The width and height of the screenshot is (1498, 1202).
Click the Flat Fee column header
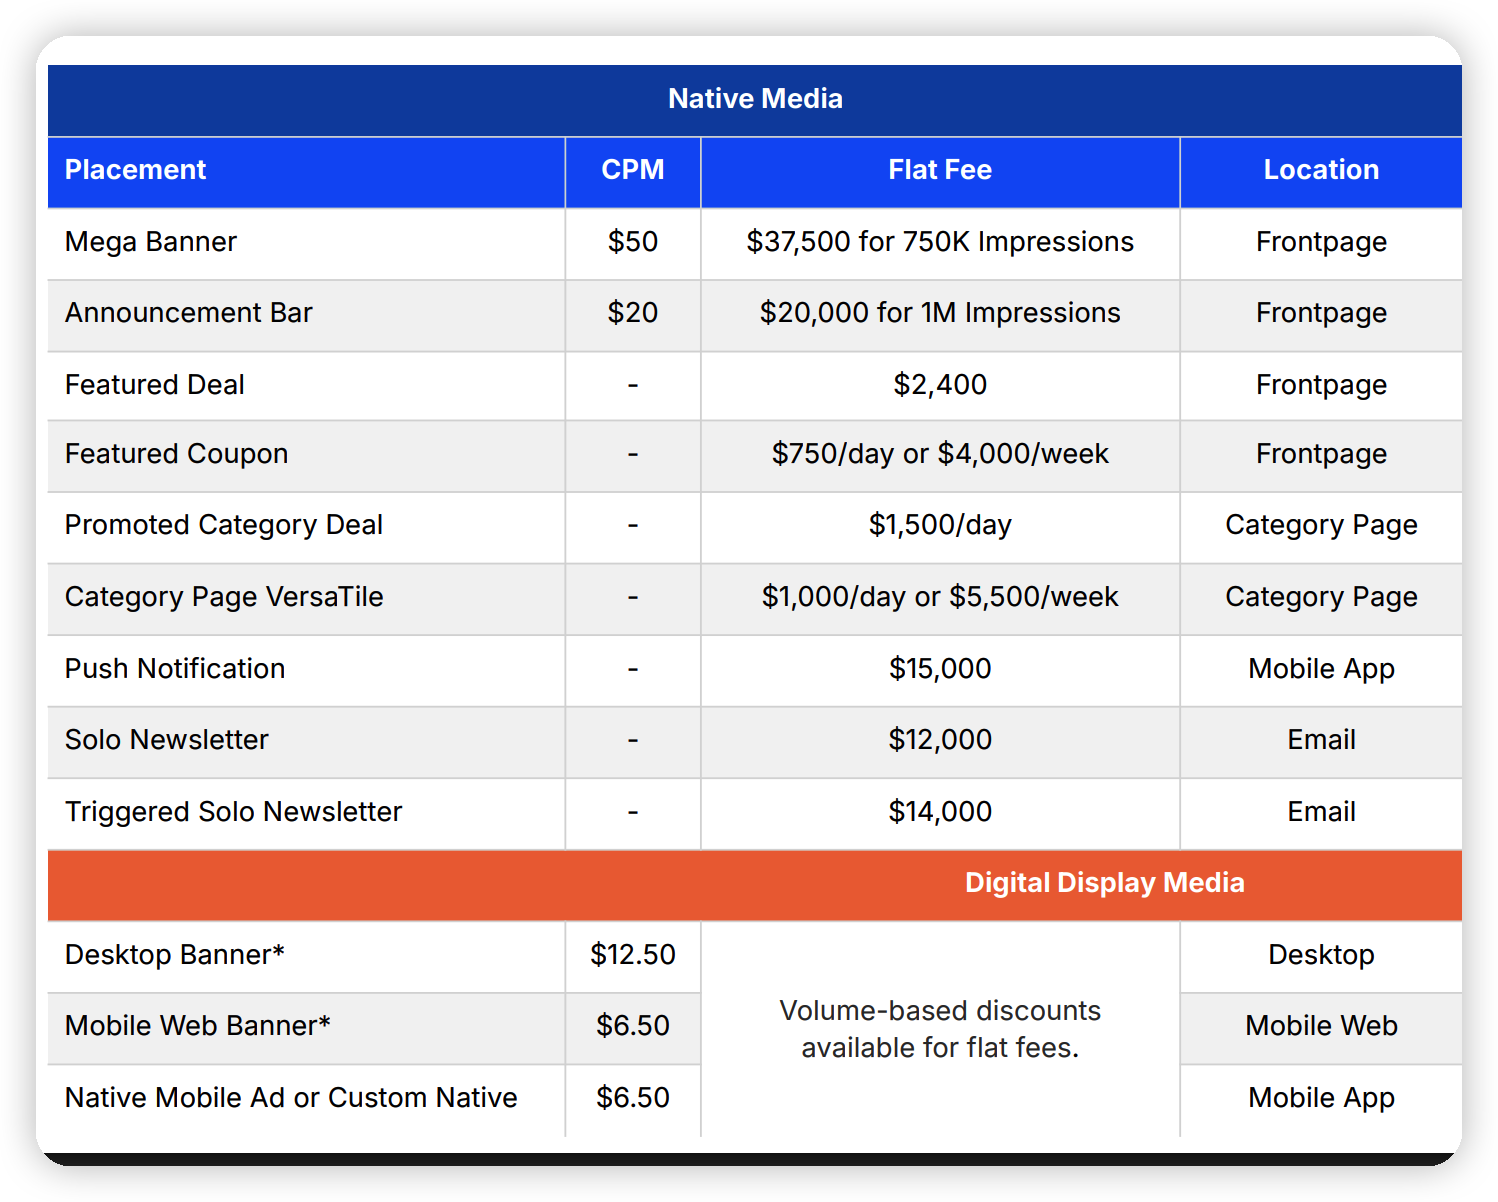click(x=940, y=170)
